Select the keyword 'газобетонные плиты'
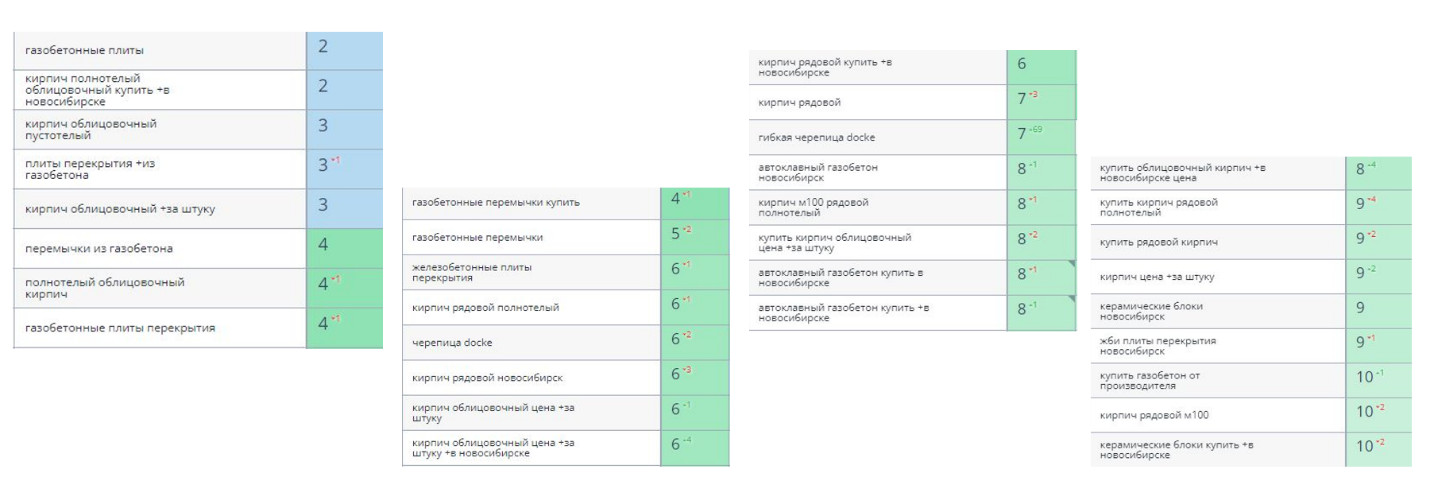 (86, 50)
